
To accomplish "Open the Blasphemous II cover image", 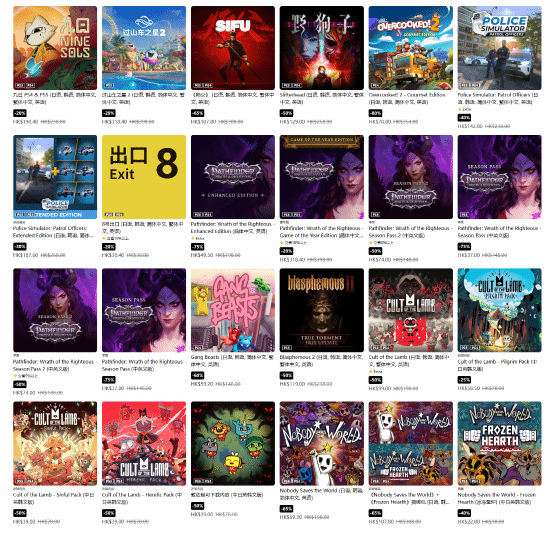I will (322, 310).
